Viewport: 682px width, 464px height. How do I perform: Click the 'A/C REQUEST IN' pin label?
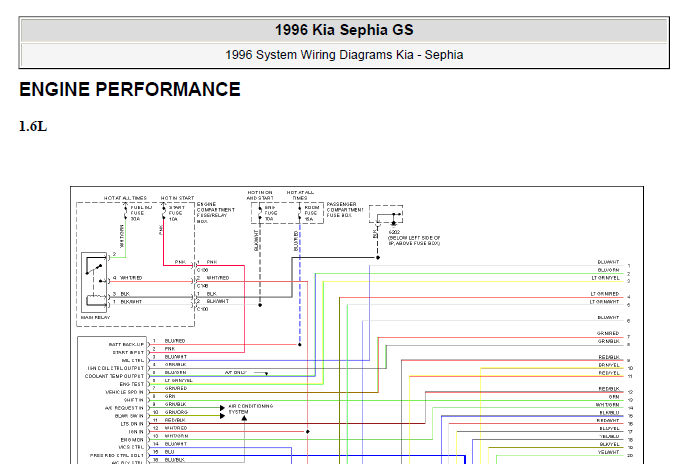tap(124, 408)
